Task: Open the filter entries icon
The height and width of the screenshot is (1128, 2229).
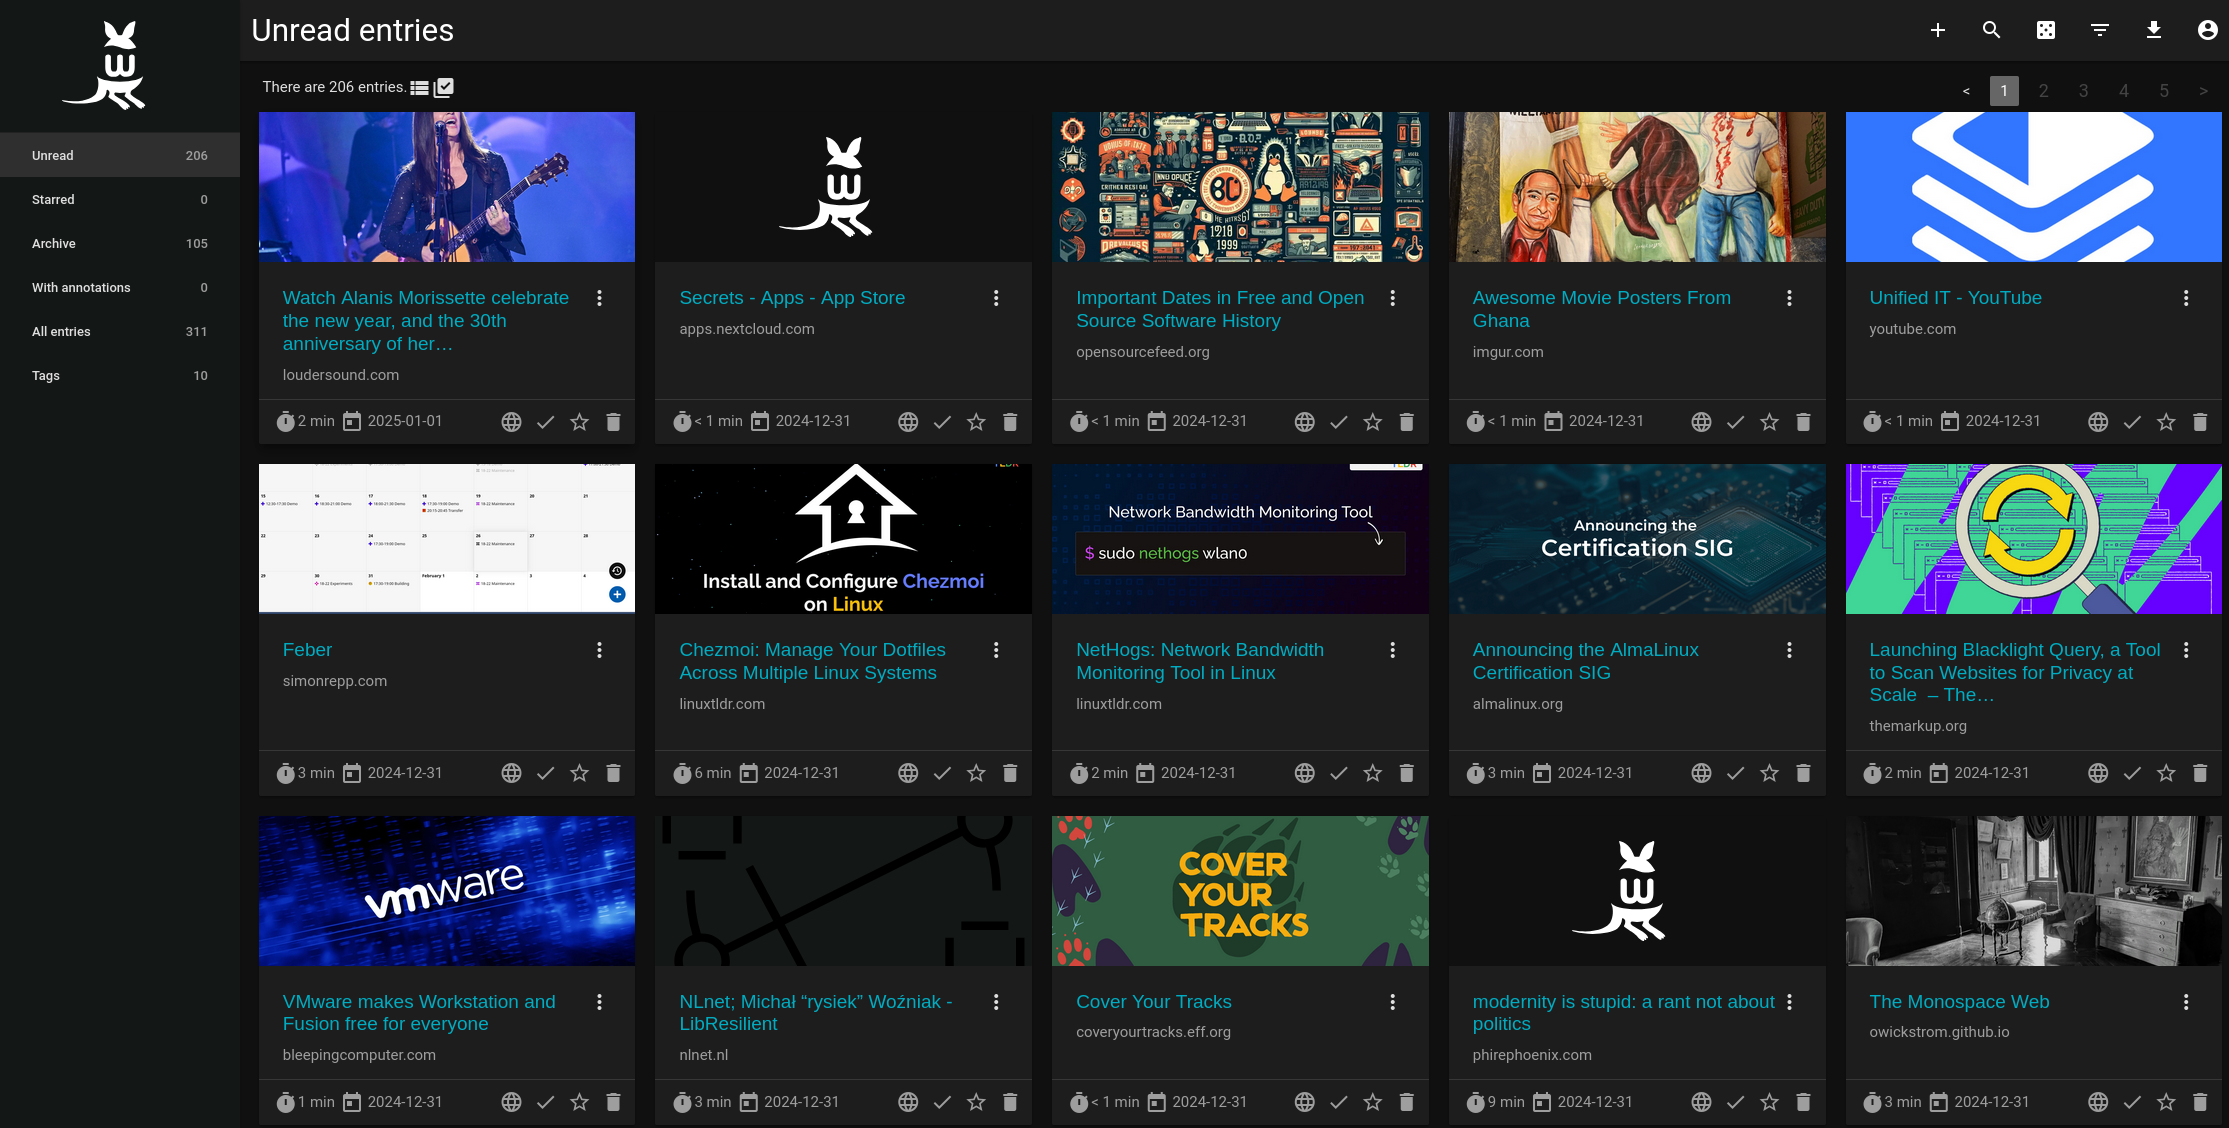Action: 2100,30
